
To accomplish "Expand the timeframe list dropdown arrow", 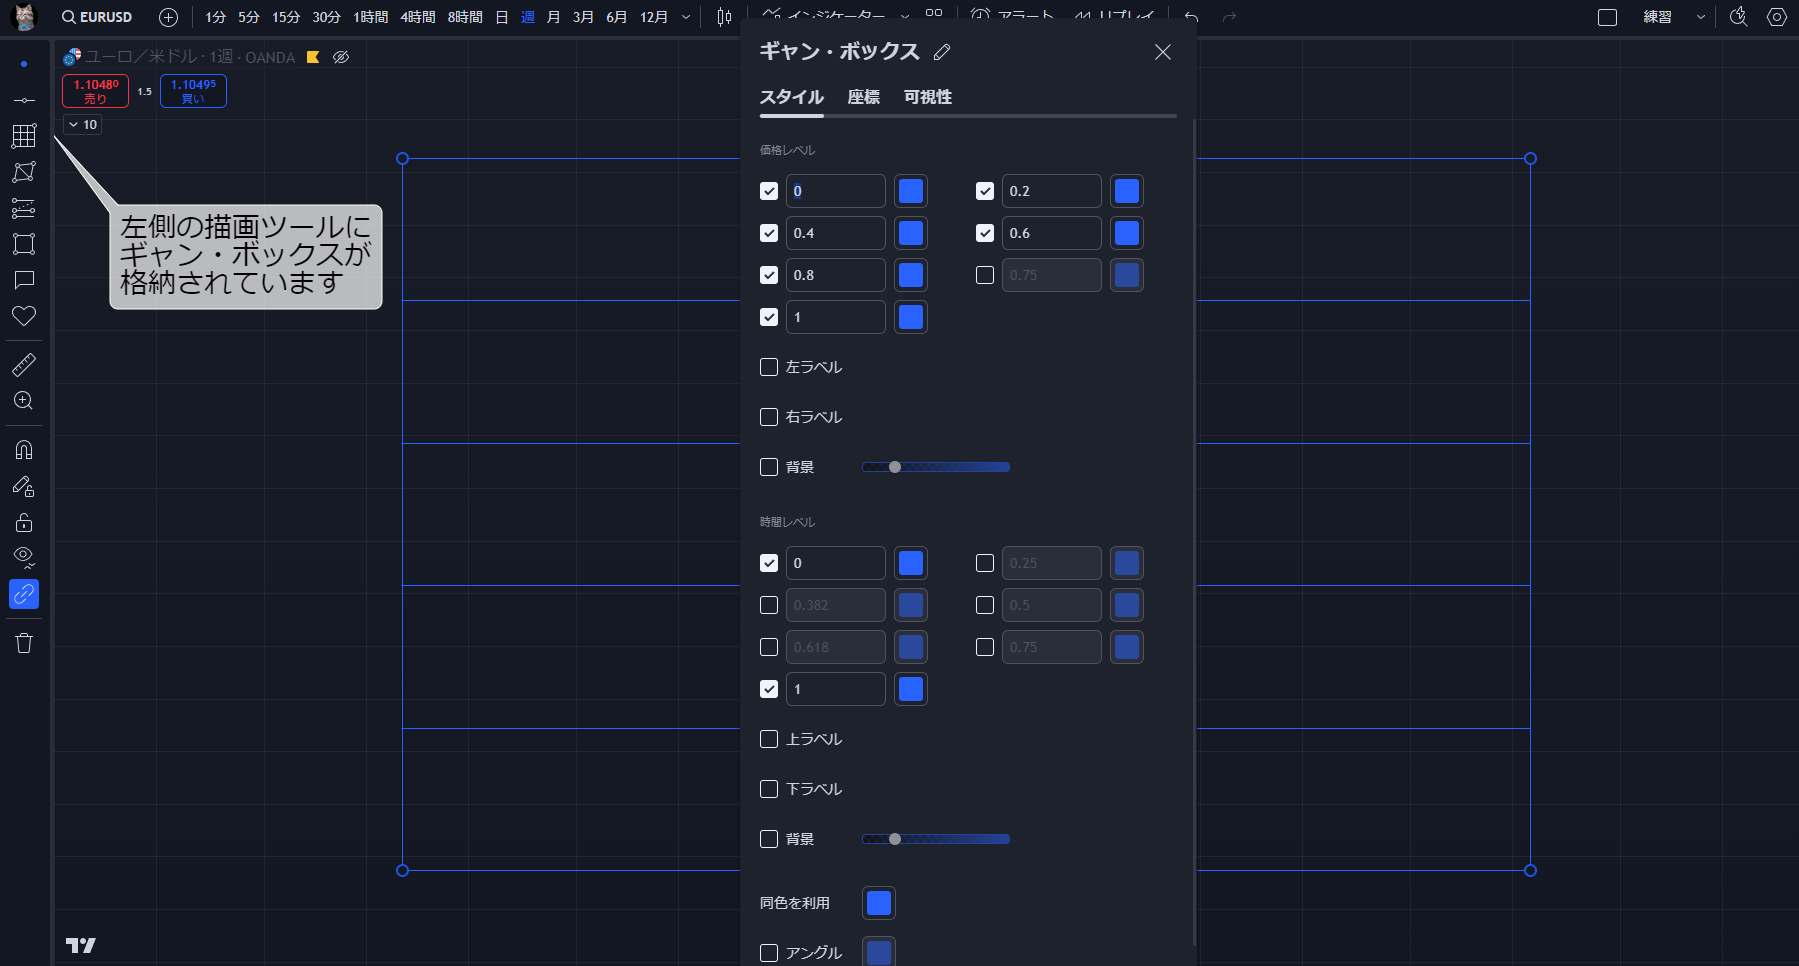I will point(686,17).
